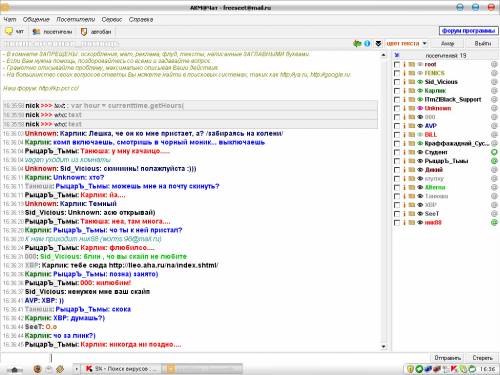Click the folder icon beside BILL
Viewport: 500px width, 375px height.
tap(412, 135)
